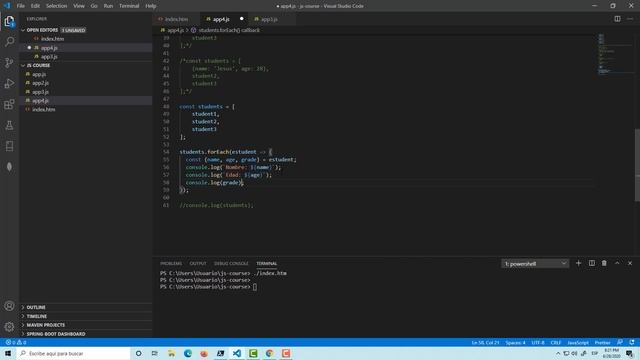Image resolution: width=640 pixels, height=360 pixels.
Task: Split the terminal panel
Action: coord(591,263)
